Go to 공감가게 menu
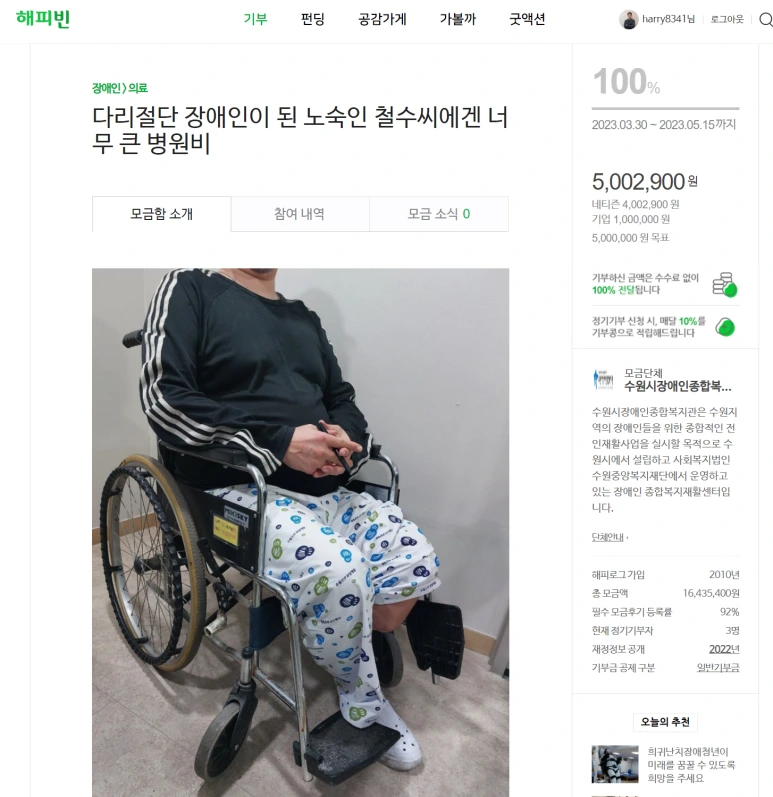Image resolution: width=773 pixels, height=797 pixels. pos(382,19)
